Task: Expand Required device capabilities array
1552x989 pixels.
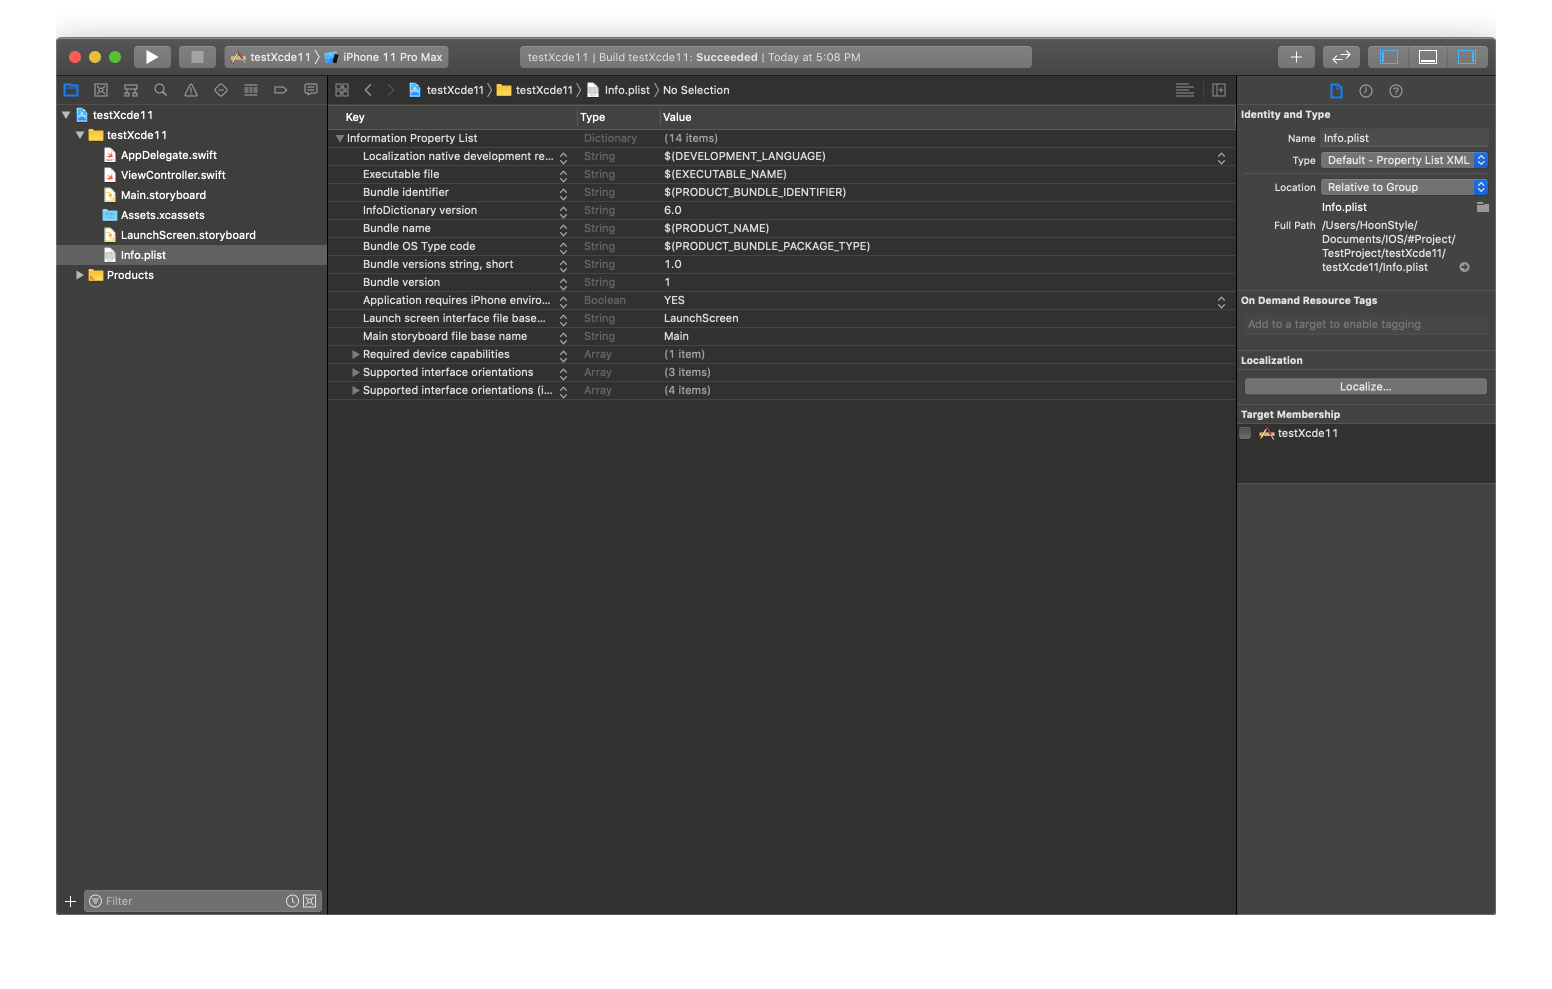Action: pos(355,354)
